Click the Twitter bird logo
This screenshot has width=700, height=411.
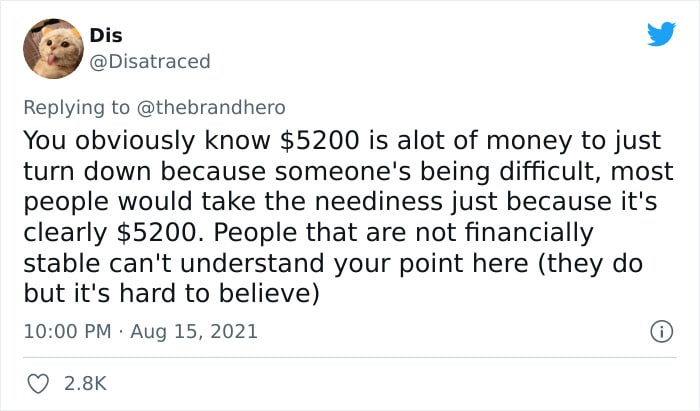point(661,33)
